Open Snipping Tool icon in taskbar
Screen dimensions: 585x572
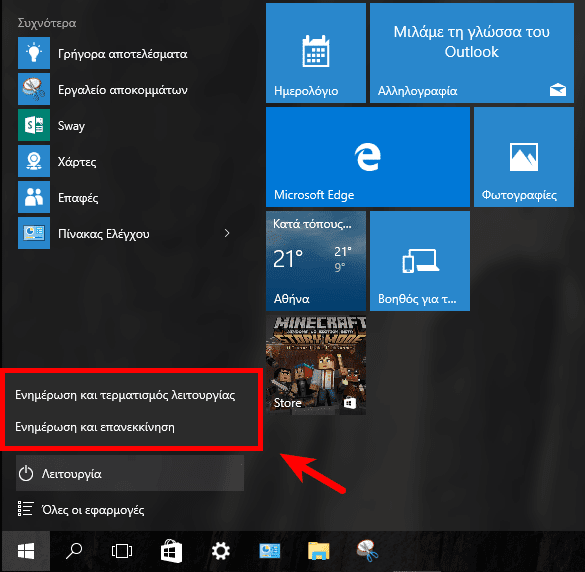(367, 551)
